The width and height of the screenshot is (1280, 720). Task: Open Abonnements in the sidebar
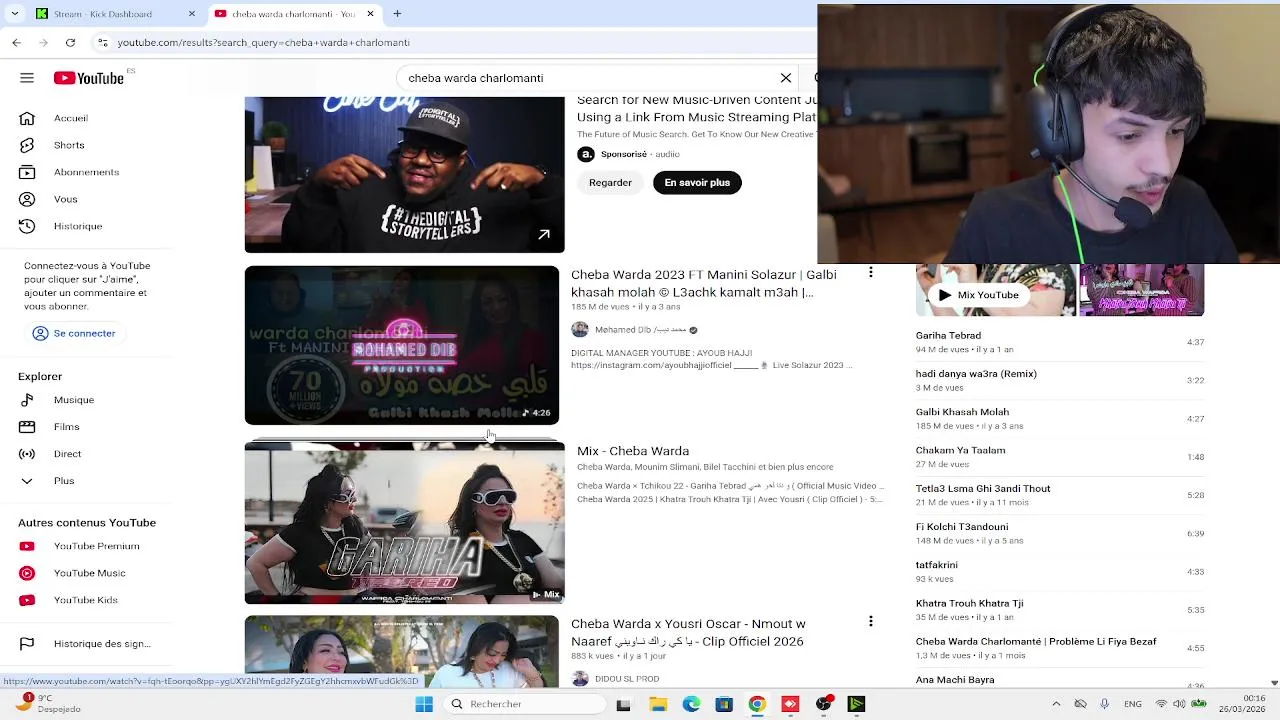coord(86,173)
